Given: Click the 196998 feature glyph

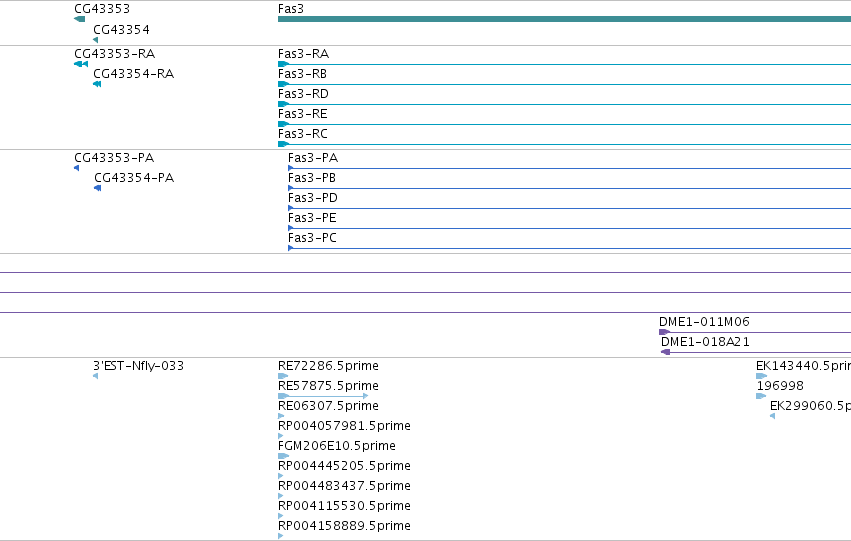Looking at the screenshot, I should 761,396.
